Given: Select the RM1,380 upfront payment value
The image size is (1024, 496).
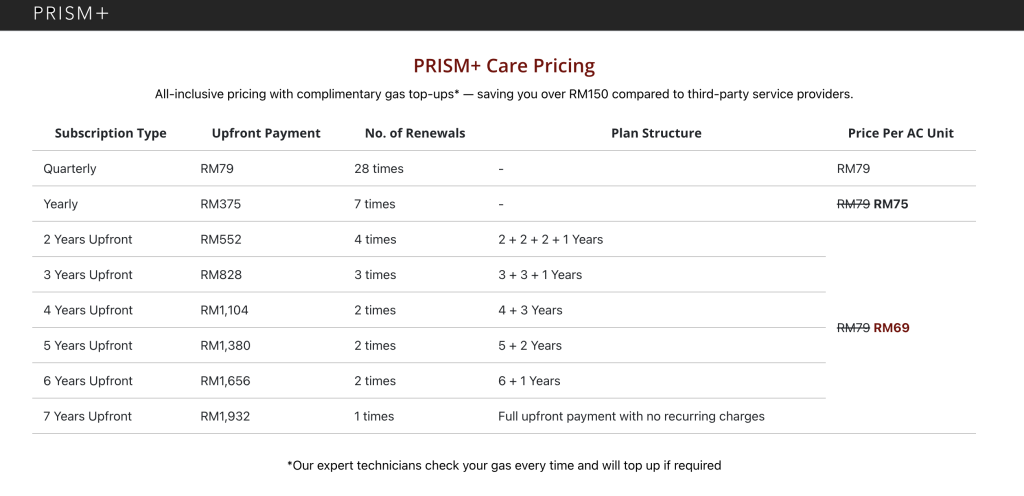Looking at the screenshot, I should tap(224, 346).
